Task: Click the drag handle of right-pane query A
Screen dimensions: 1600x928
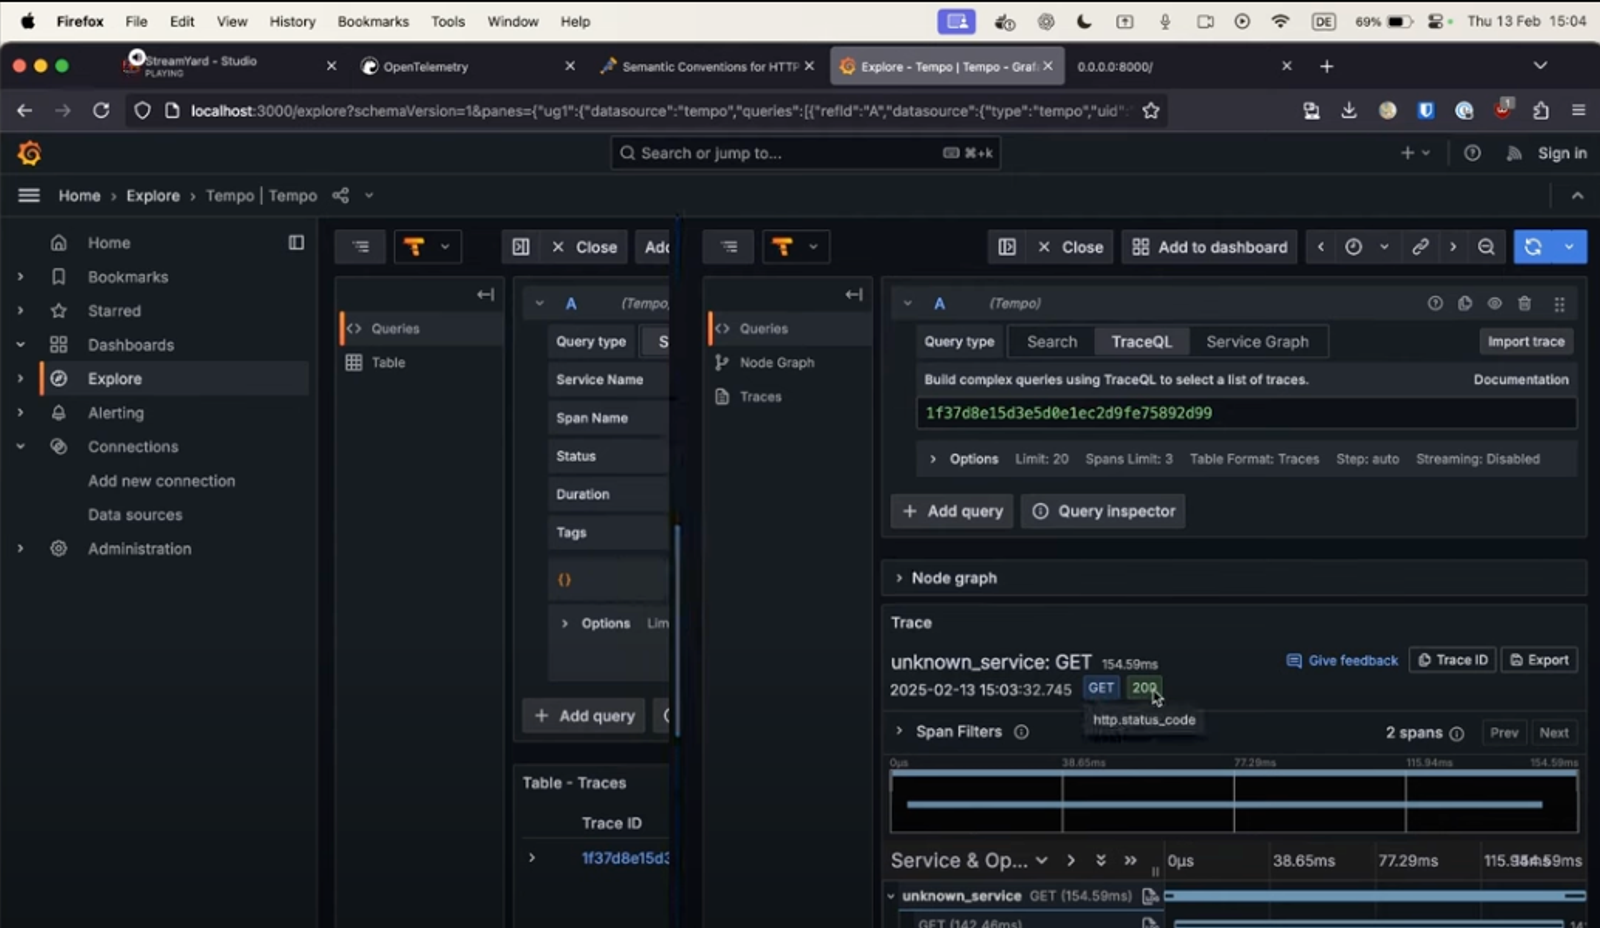Action: (1559, 303)
